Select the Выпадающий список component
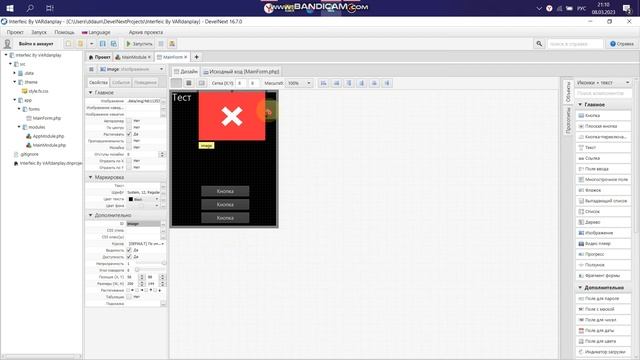The width and height of the screenshot is (640, 360). (603, 201)
